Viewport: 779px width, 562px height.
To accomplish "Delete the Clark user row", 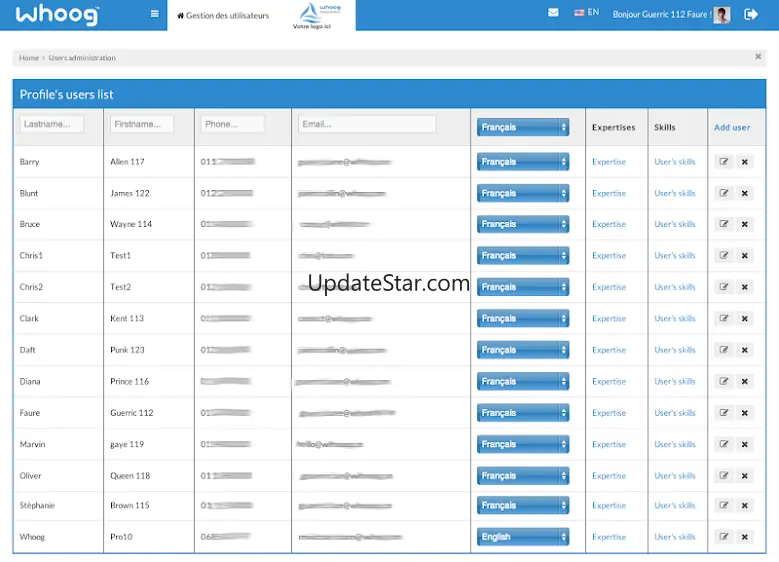I will pos(745,318).
